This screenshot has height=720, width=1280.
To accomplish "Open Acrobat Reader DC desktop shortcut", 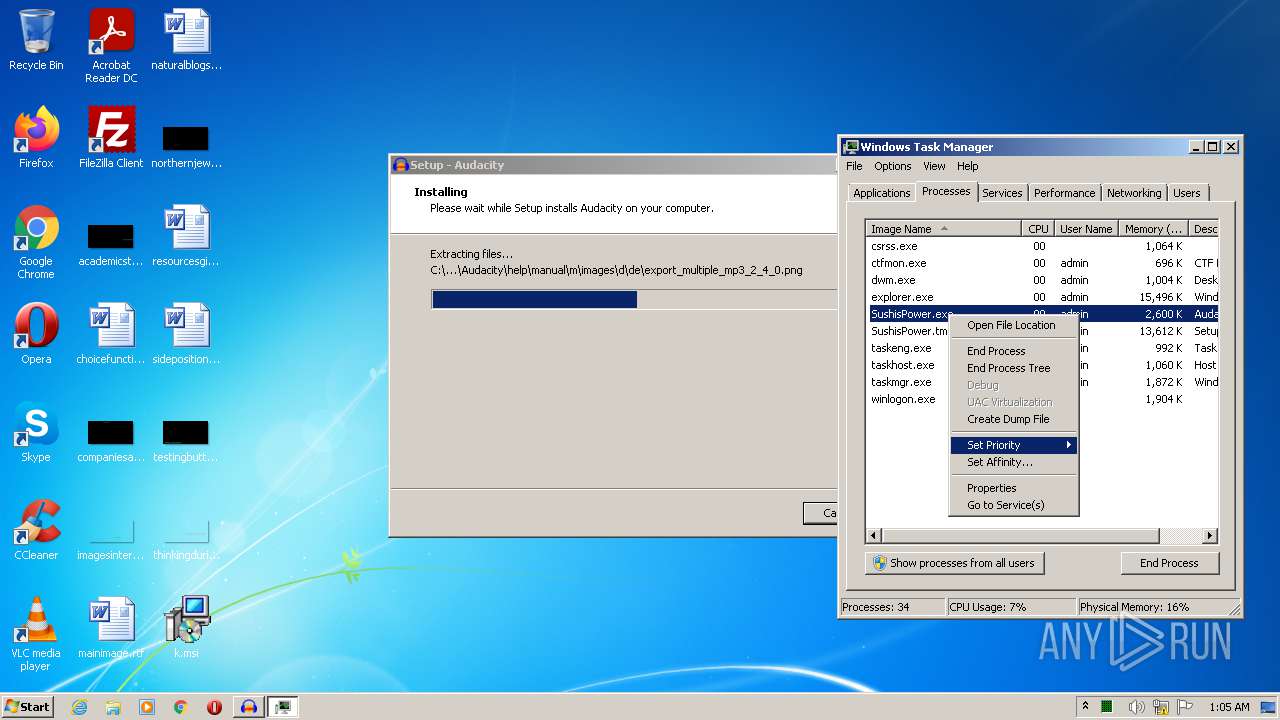I will coord(111,45).
